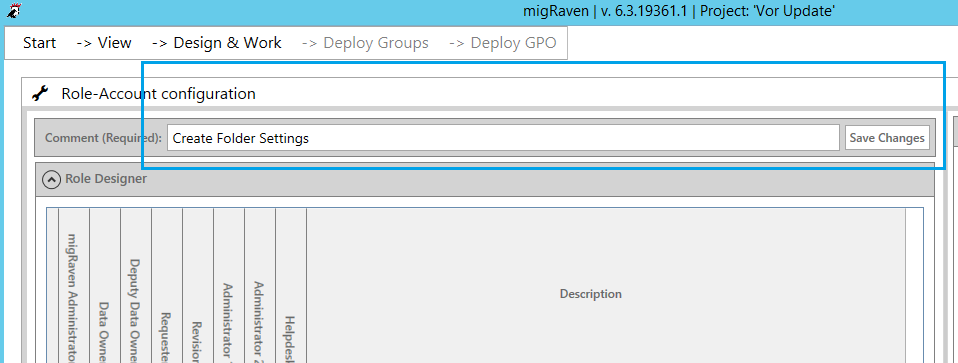This screenshot has height=363, width=958.
Task: Click into the Comment text field
Action: pos(503,138)
